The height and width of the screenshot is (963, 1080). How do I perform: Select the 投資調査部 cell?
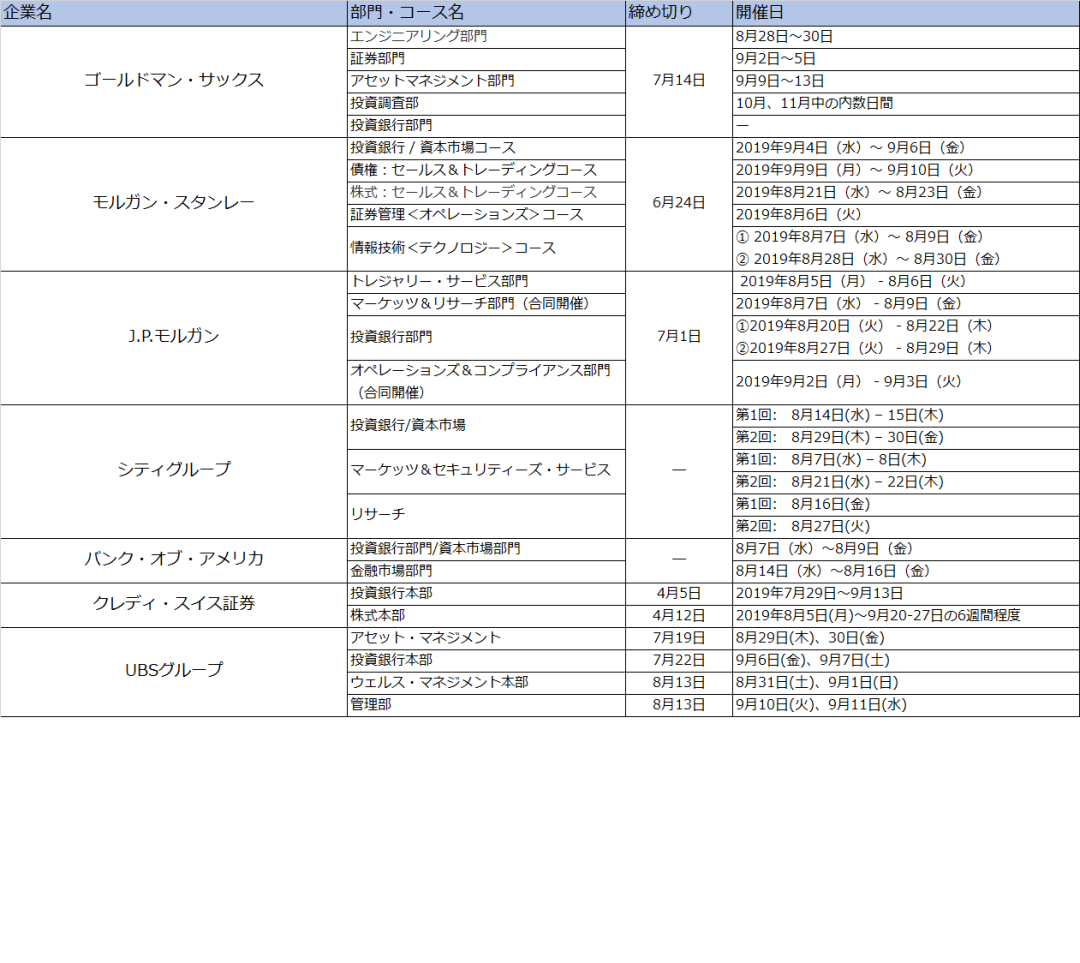coord(486,103)
